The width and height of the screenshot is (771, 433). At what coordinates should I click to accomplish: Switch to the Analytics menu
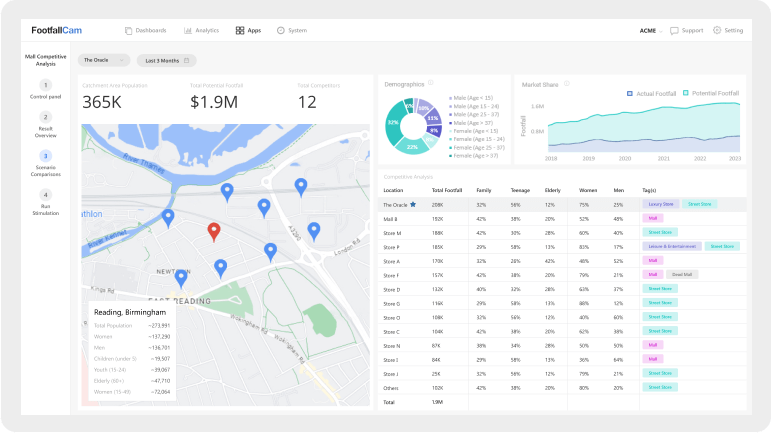coord(202,30)
